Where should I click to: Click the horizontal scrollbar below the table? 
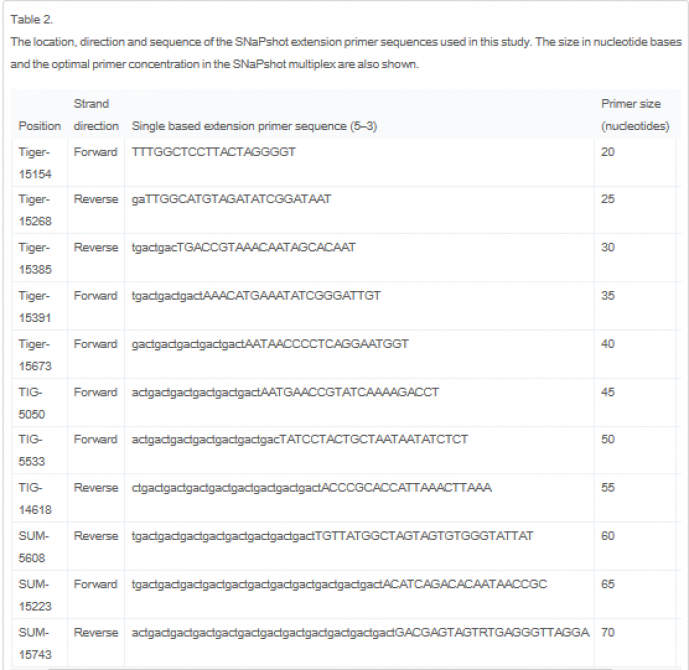point(340,664)
